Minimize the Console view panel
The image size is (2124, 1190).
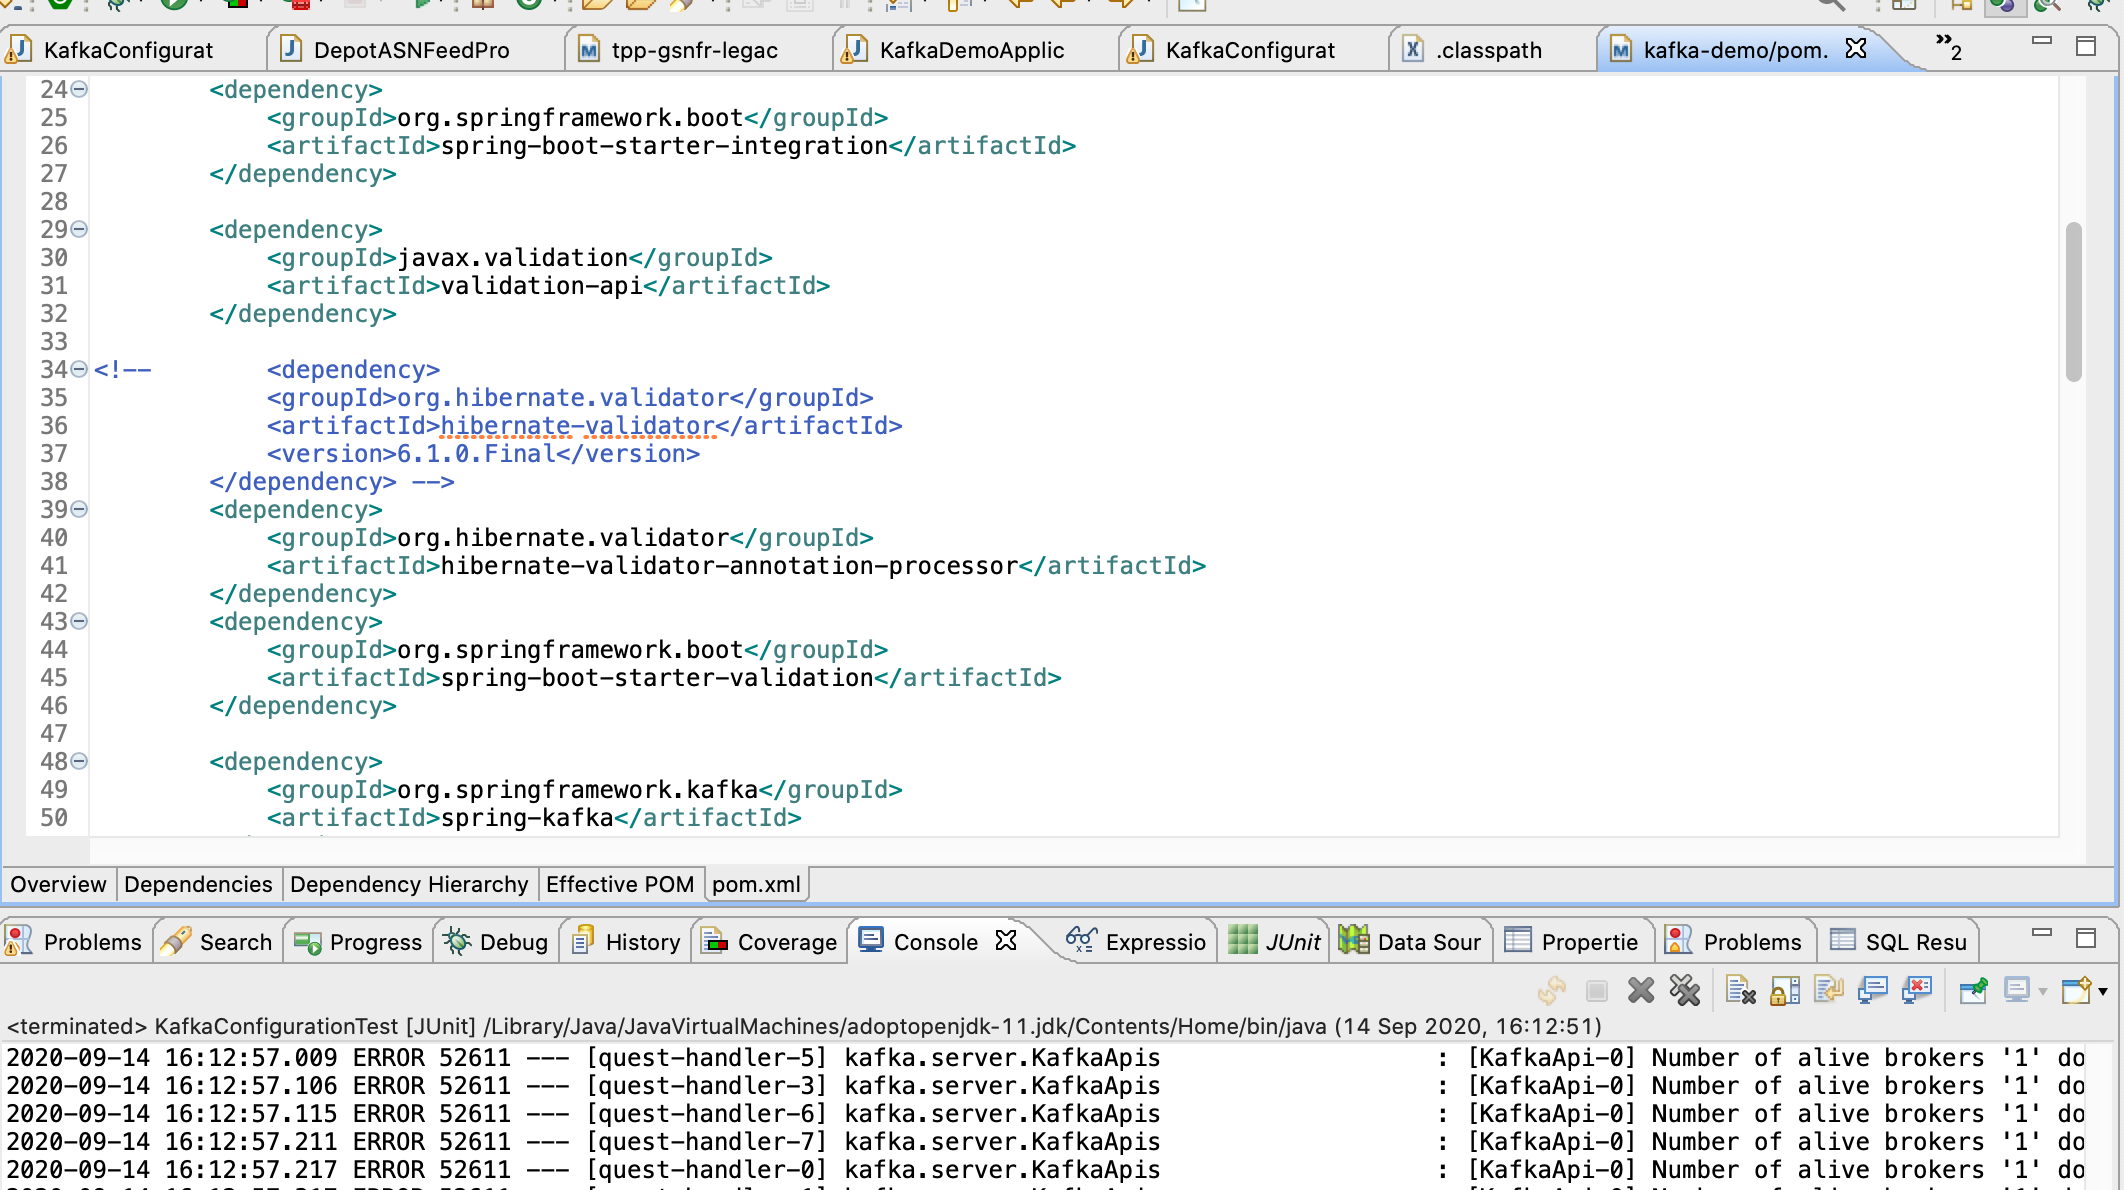tap(2042, 932)
